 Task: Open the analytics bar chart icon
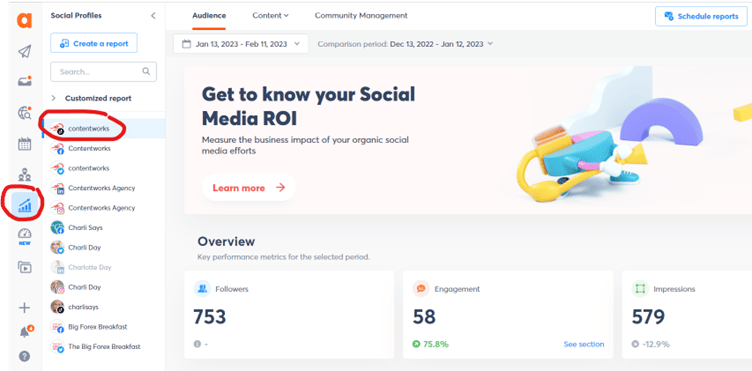pyautogui.click(x=24, y=206)
